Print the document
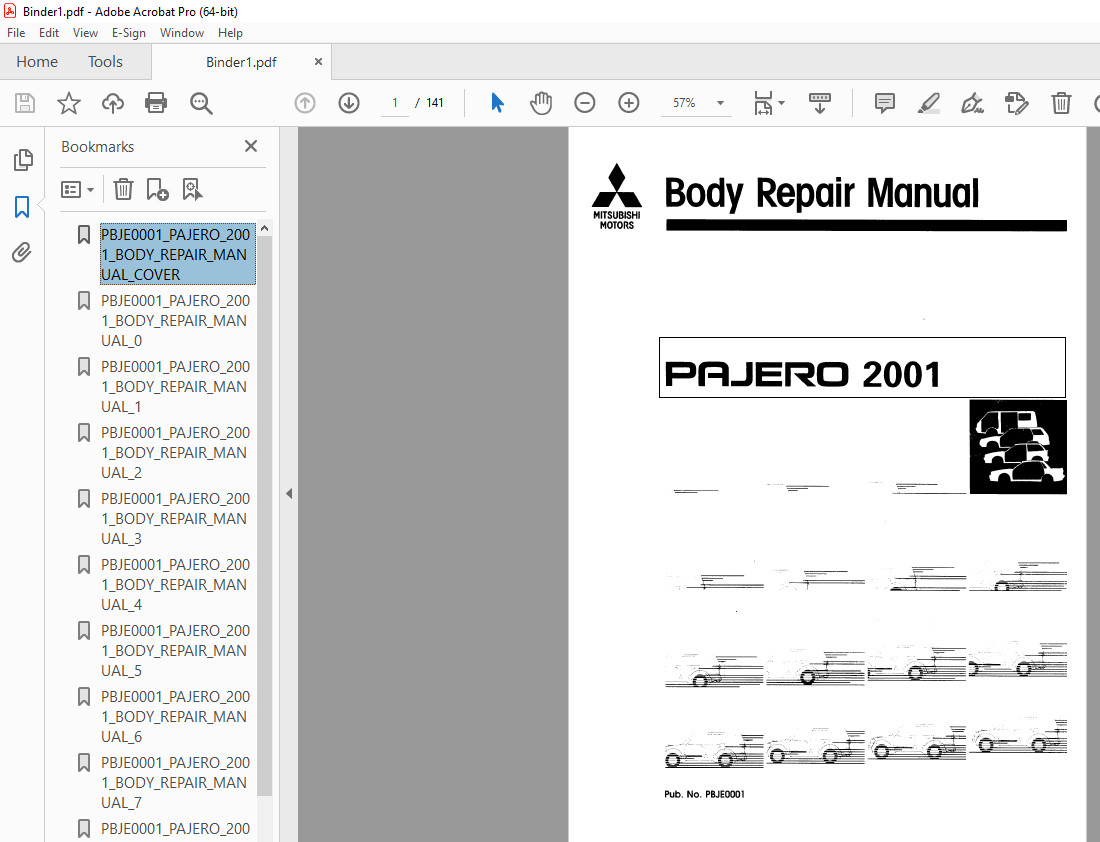Image resolution: width=1100 pixels, height=842 pixels. pos(156,103)
